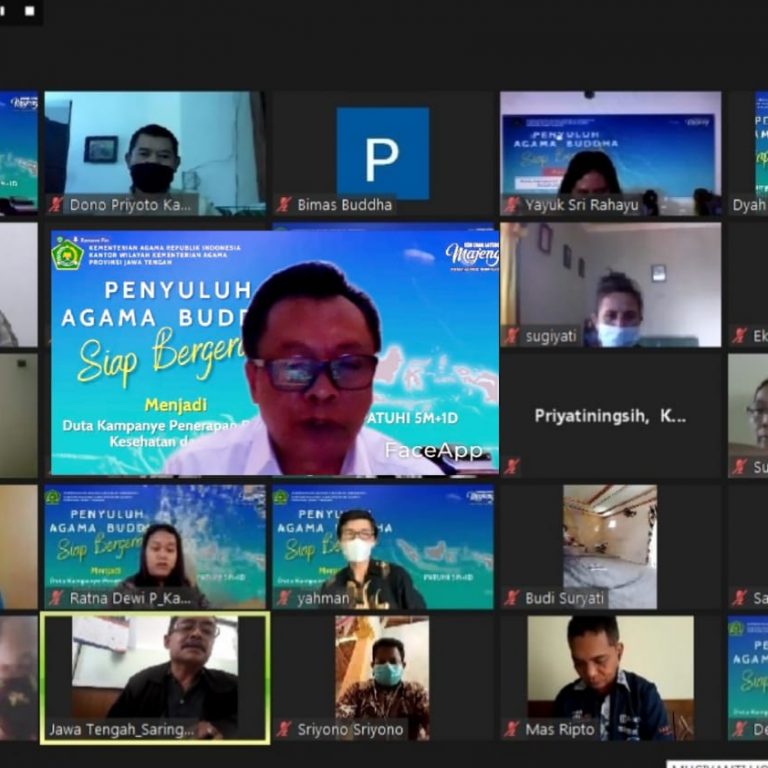This screenshot has width=768, height=768.
Task: Click muted mic icon beside yahman
Action: 284,598
